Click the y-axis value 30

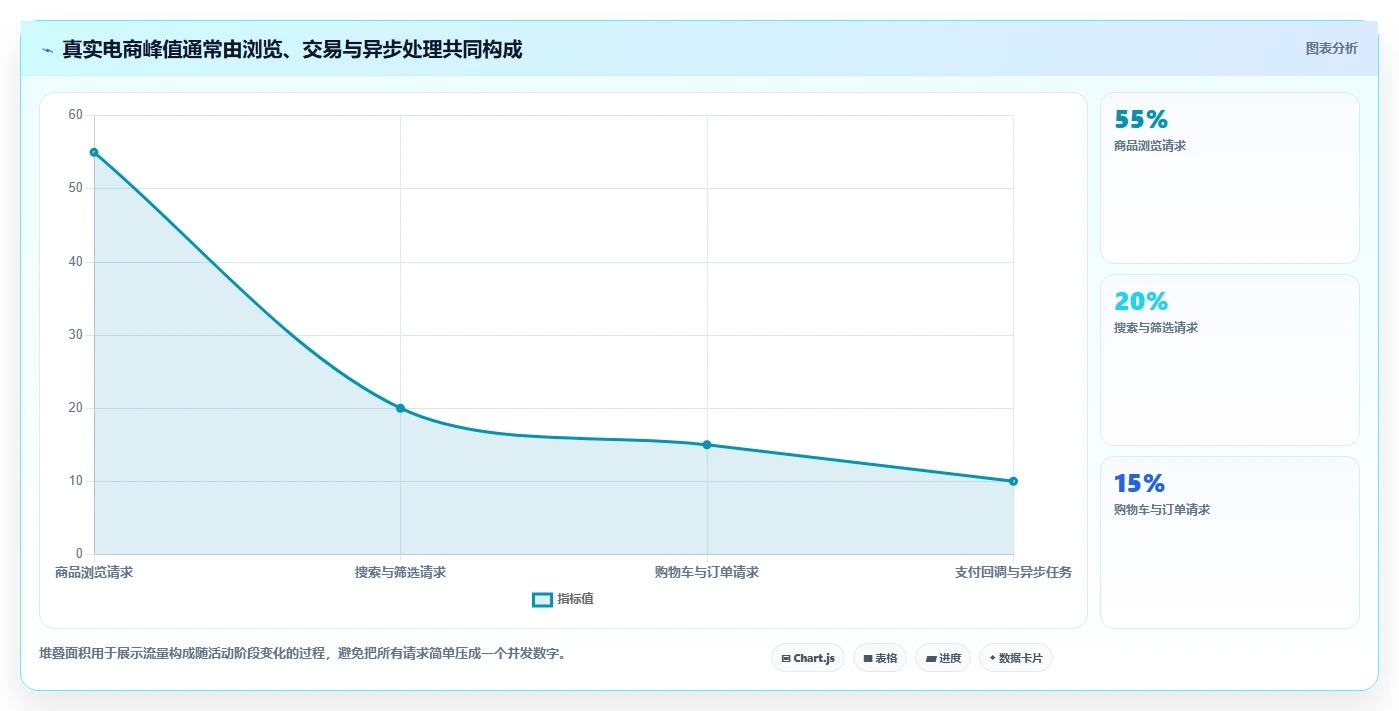(75, 335)
